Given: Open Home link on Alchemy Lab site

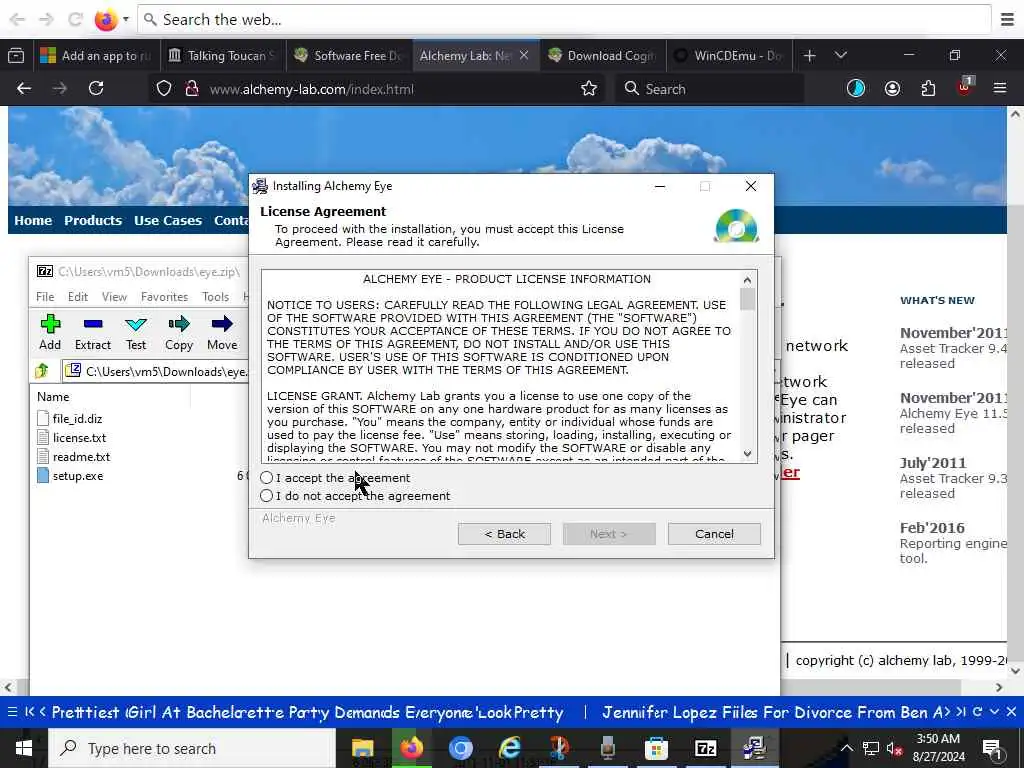Looking at the screenshot, I should click(x=33, y=220).
